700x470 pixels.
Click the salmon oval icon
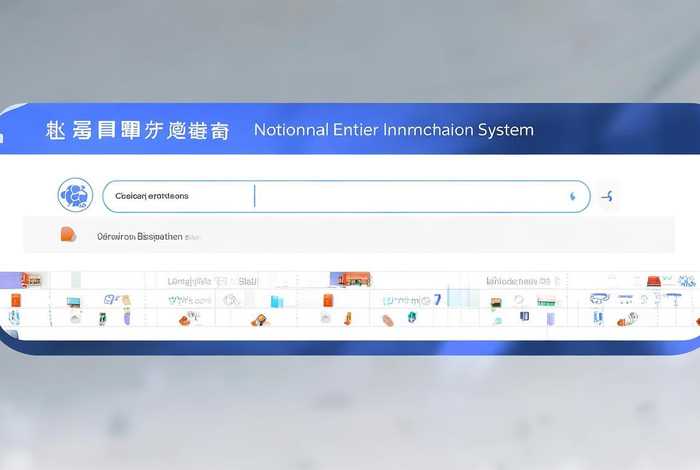pos(388,320)
